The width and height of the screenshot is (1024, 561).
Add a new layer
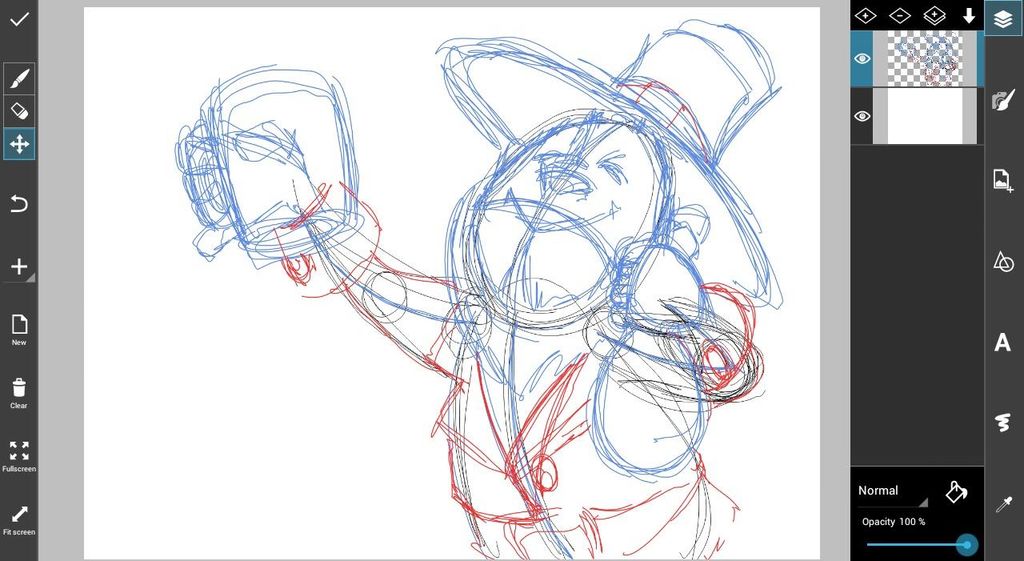click(x=865, y=16)
